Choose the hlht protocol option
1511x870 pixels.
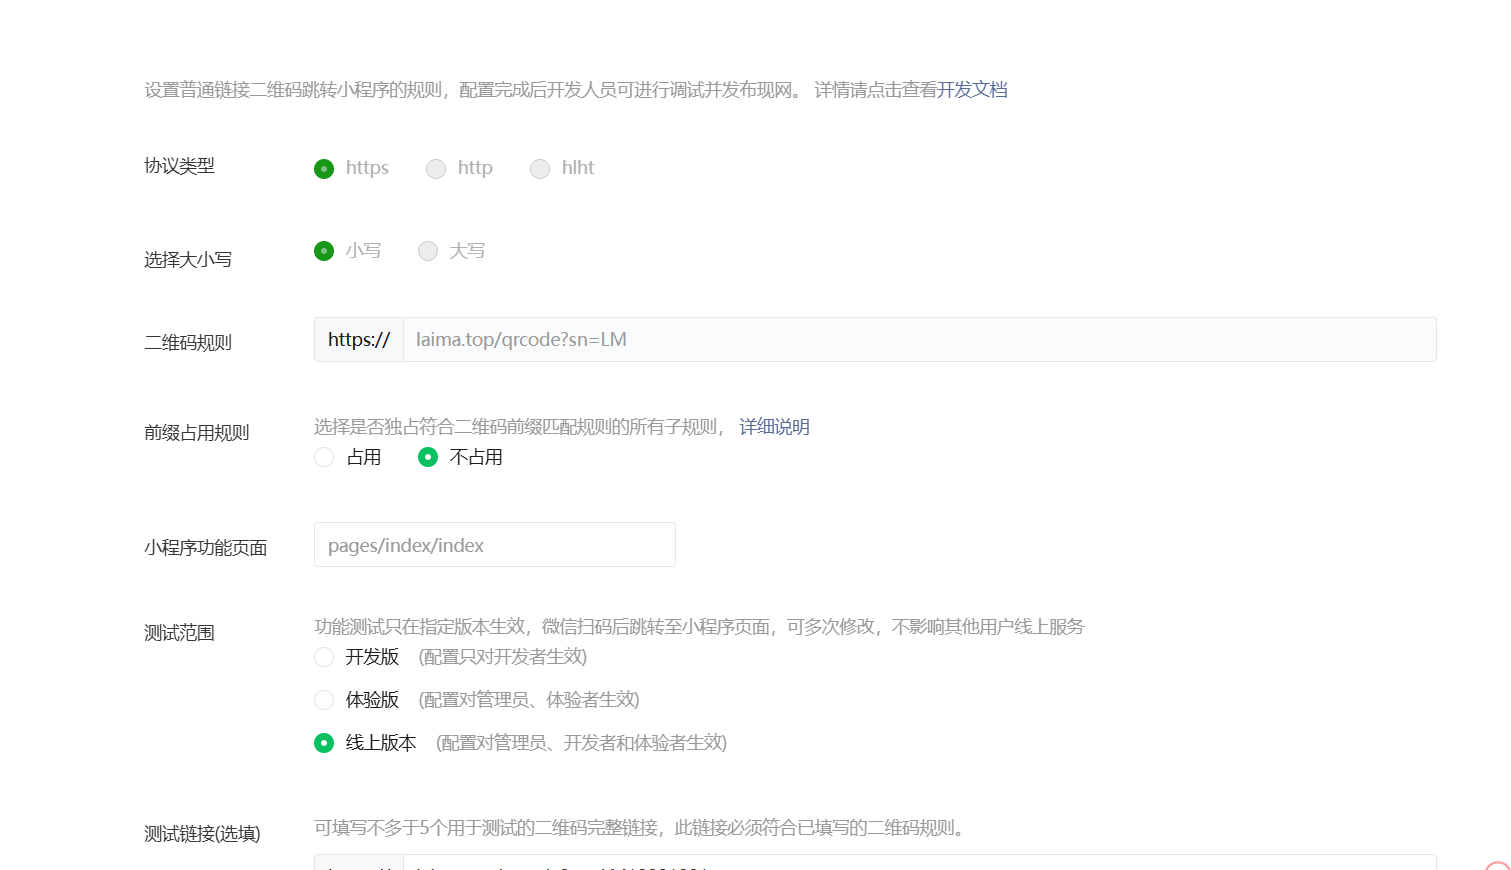(540, 169)
